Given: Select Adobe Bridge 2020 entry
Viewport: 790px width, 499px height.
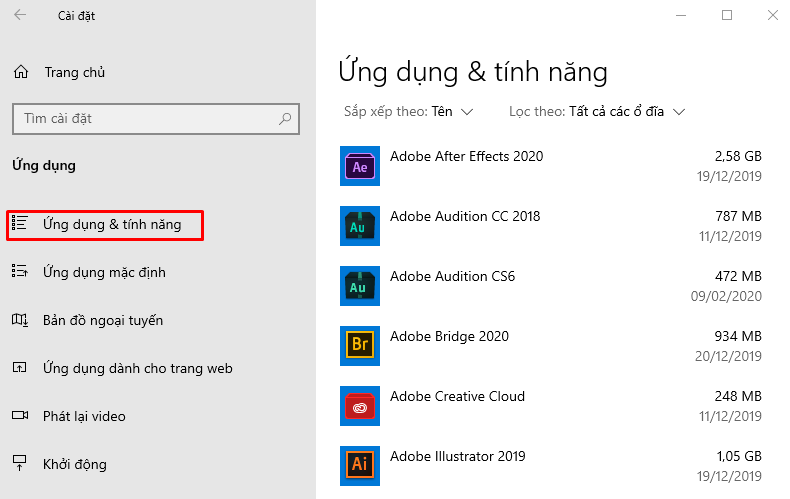Looking at the screenshot, I should coord(551,346).
